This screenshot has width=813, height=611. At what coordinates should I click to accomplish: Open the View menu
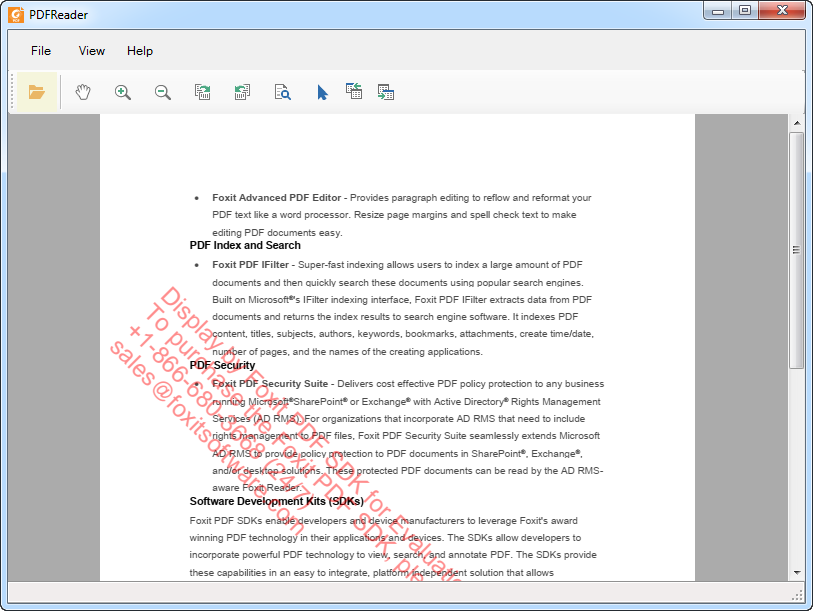click(x=92, y=51)
